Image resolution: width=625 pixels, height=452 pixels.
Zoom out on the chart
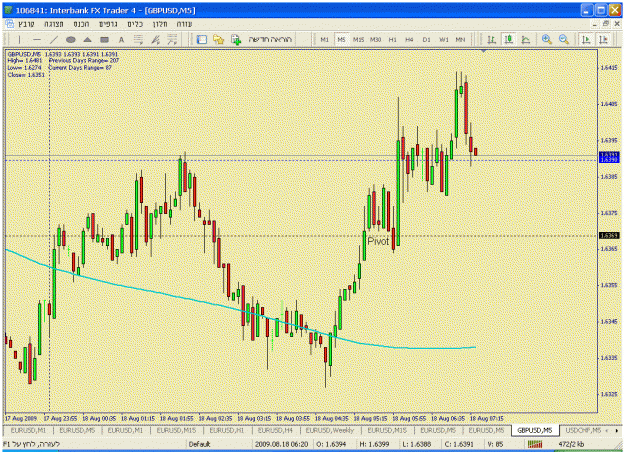(564, 39)
